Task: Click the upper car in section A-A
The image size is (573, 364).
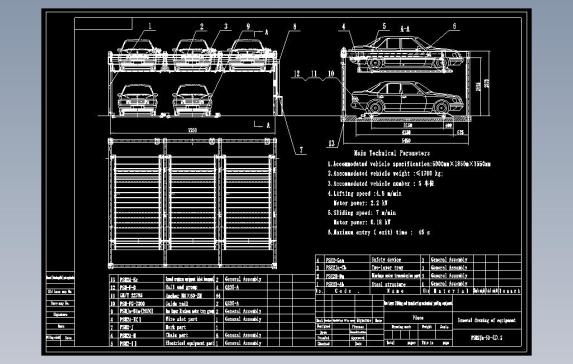Action: (406, 52)
